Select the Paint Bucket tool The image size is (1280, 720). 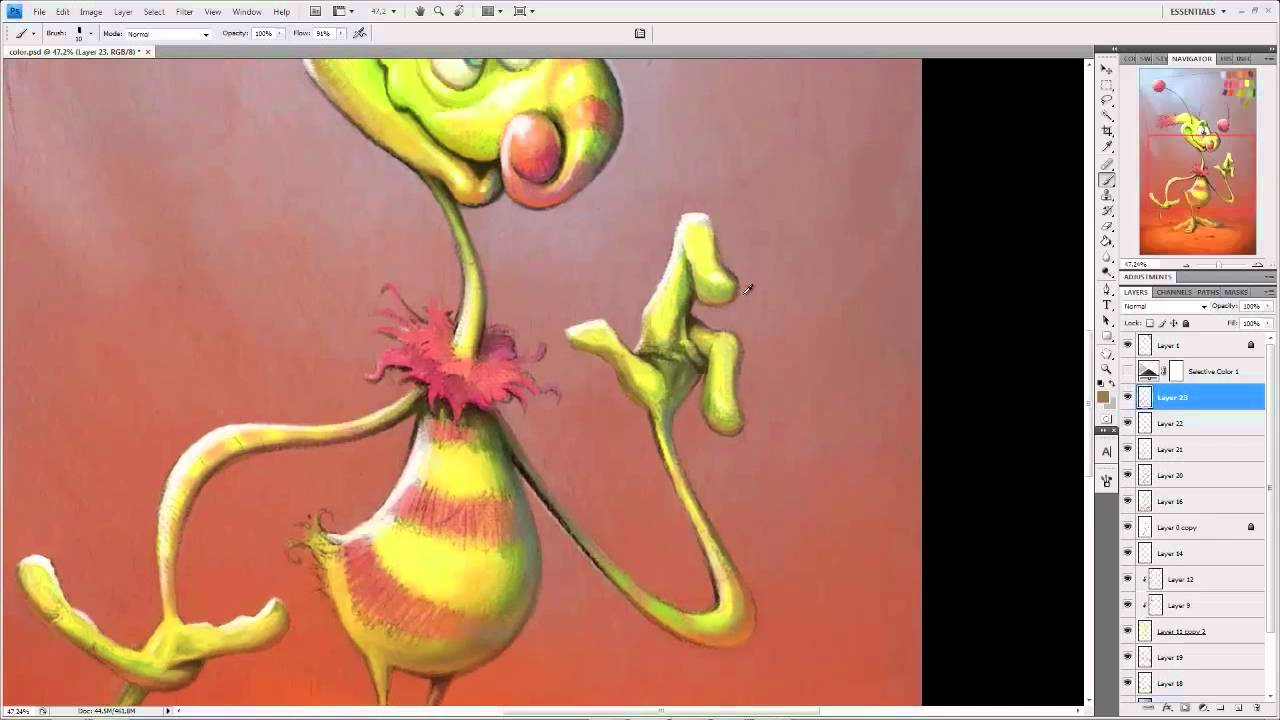(1107, 241)
